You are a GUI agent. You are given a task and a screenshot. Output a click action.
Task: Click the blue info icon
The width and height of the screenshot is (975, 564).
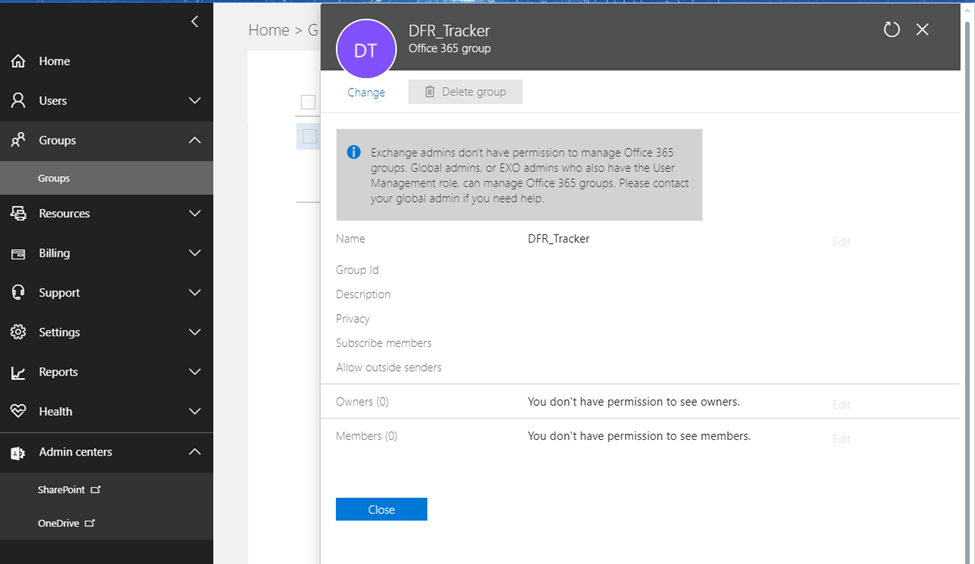click(x=354, y=152)
